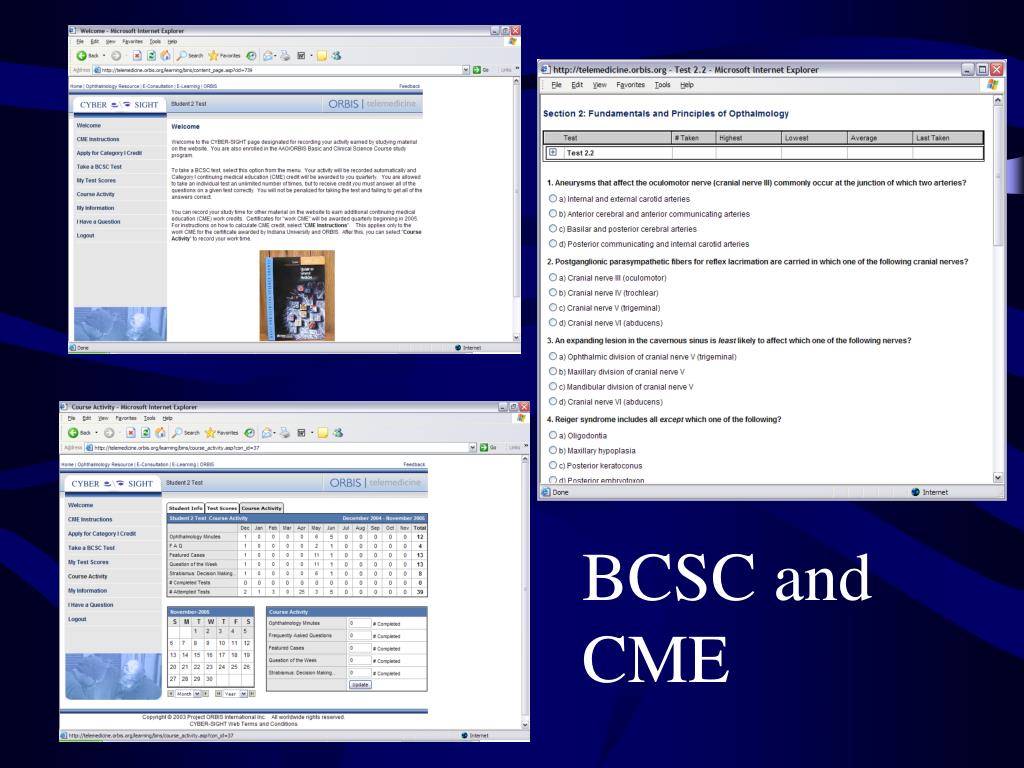Screen dimensions: 1024x768
Task: Click Messenger icon in Course Activity window toolbar
Action: [338, 433]
